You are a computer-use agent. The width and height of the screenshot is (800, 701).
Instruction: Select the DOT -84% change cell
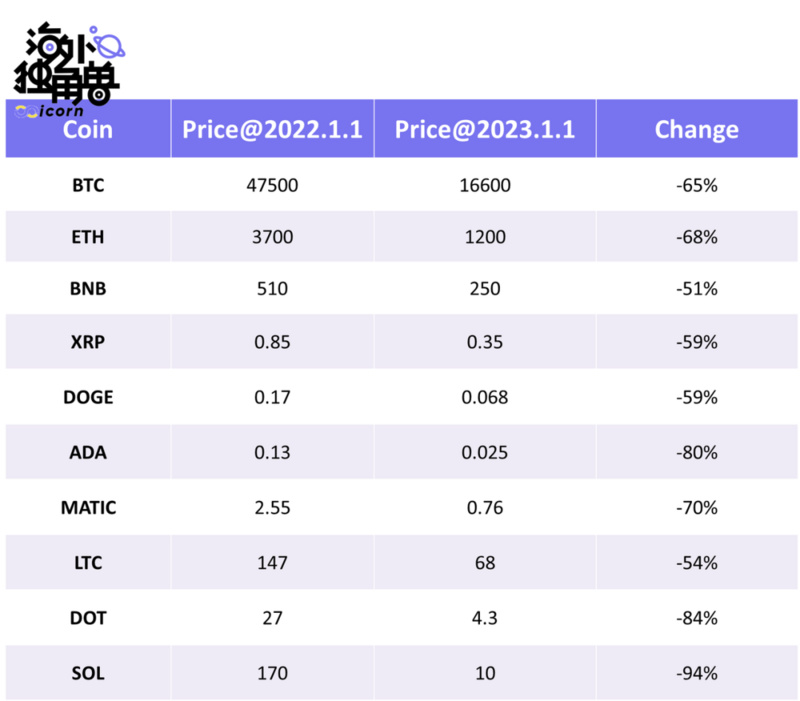(x=696, y=618)
